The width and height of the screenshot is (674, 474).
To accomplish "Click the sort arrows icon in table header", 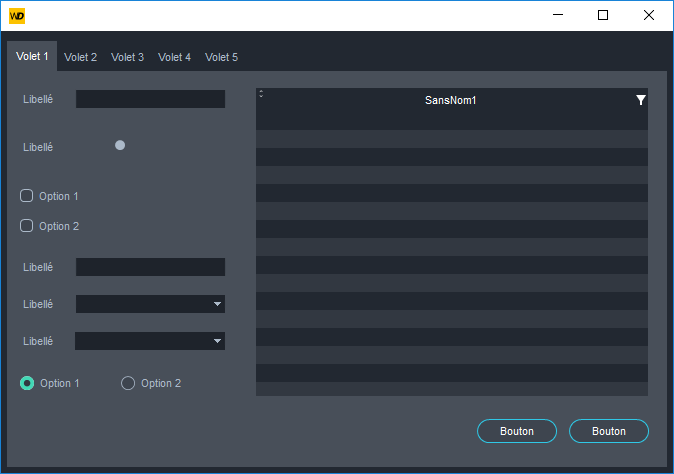I will click(x=261, y=94).
